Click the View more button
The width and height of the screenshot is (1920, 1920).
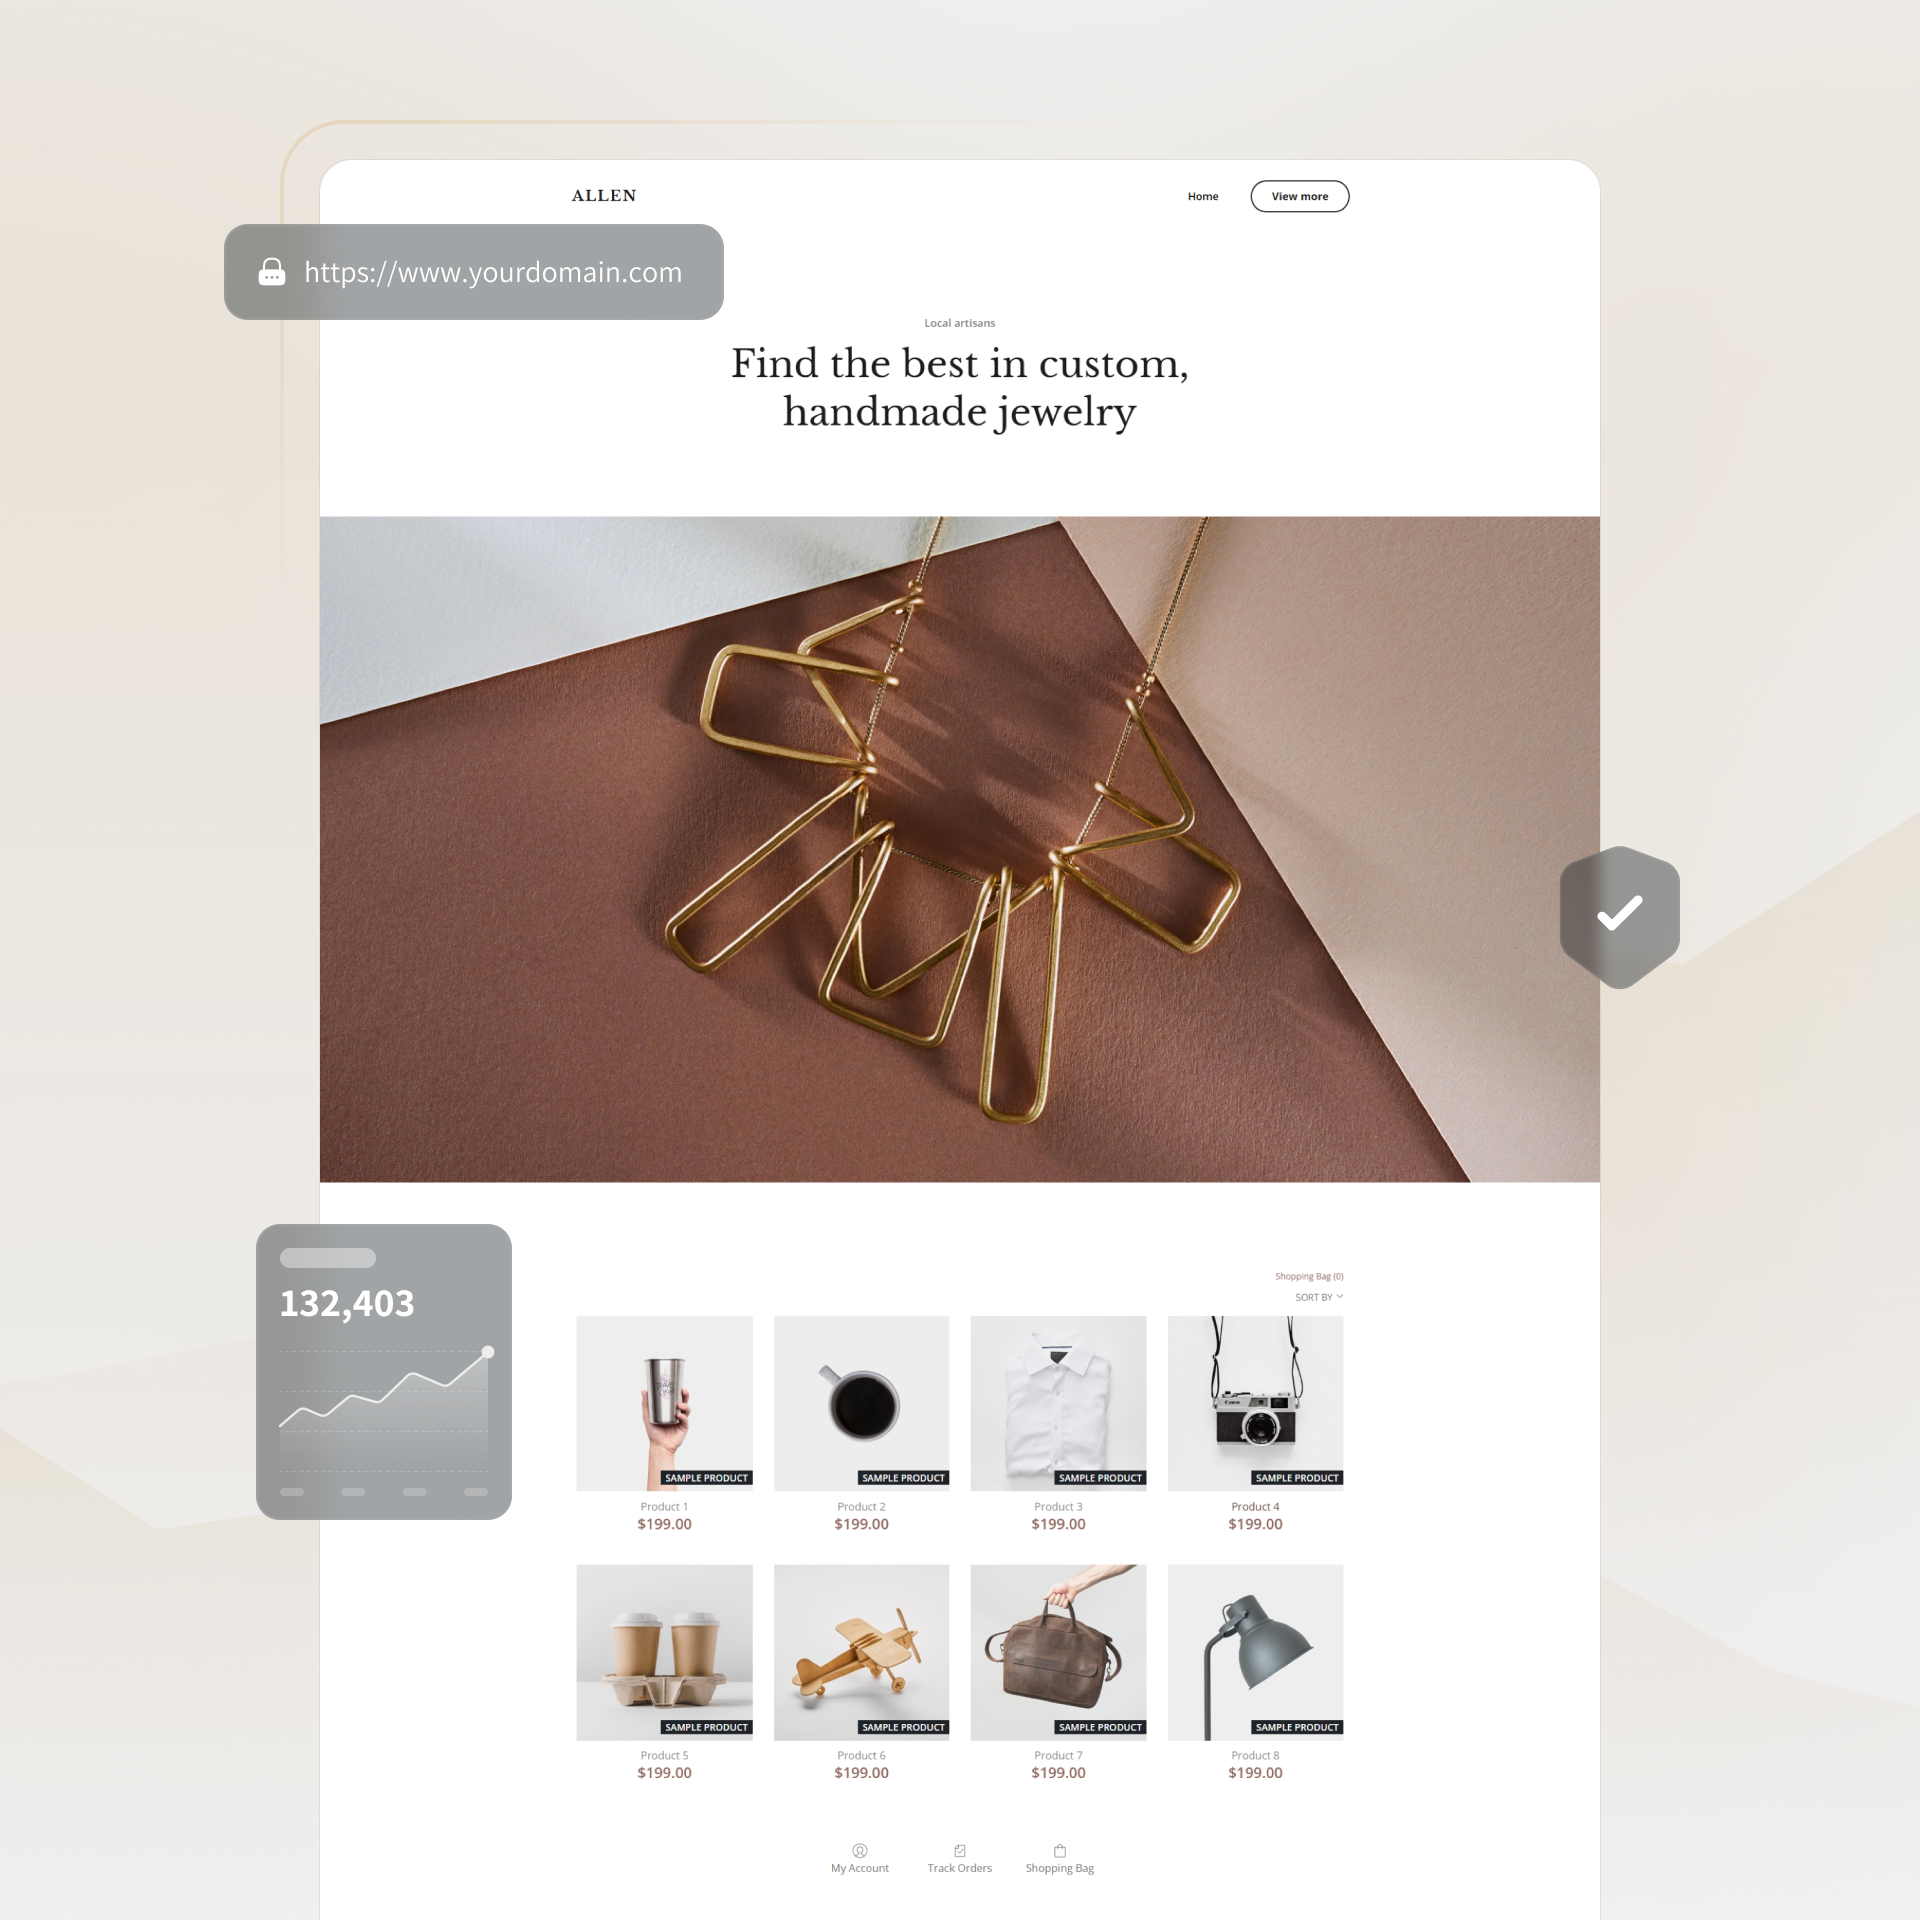(x=1303, y=195)
